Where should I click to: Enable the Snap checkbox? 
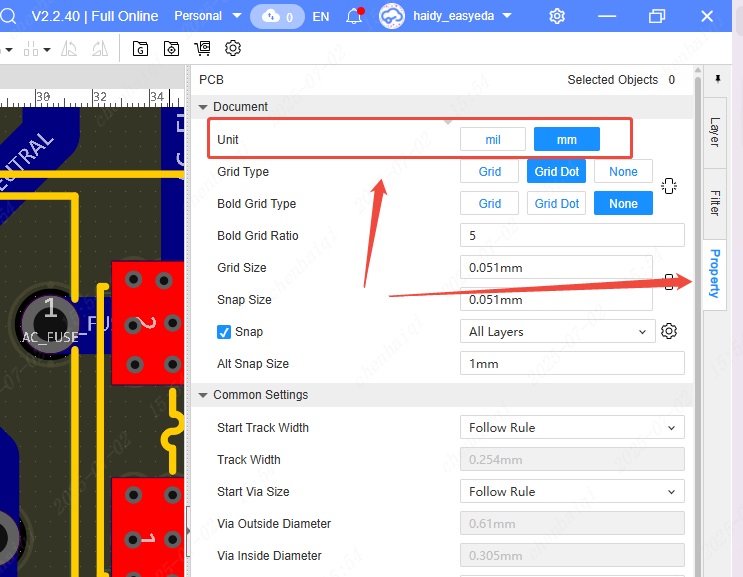224,332
